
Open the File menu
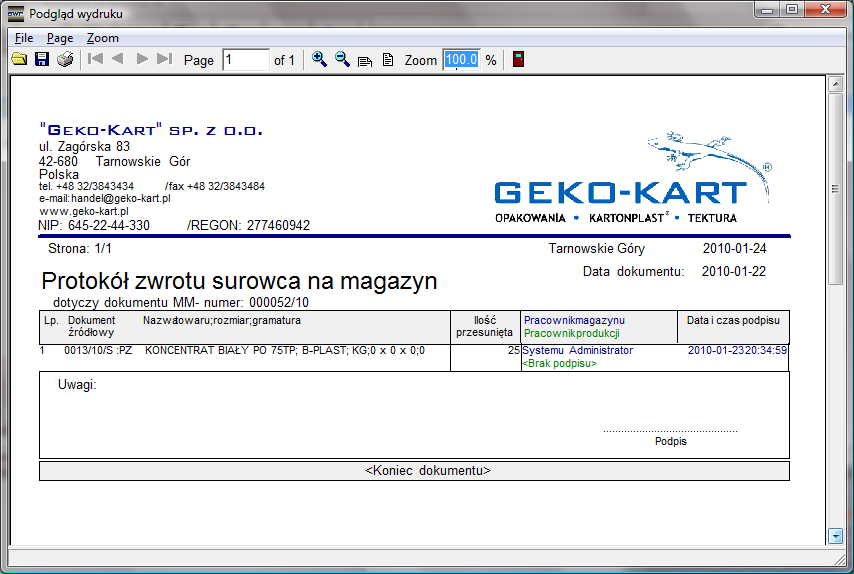click(24, 38)
